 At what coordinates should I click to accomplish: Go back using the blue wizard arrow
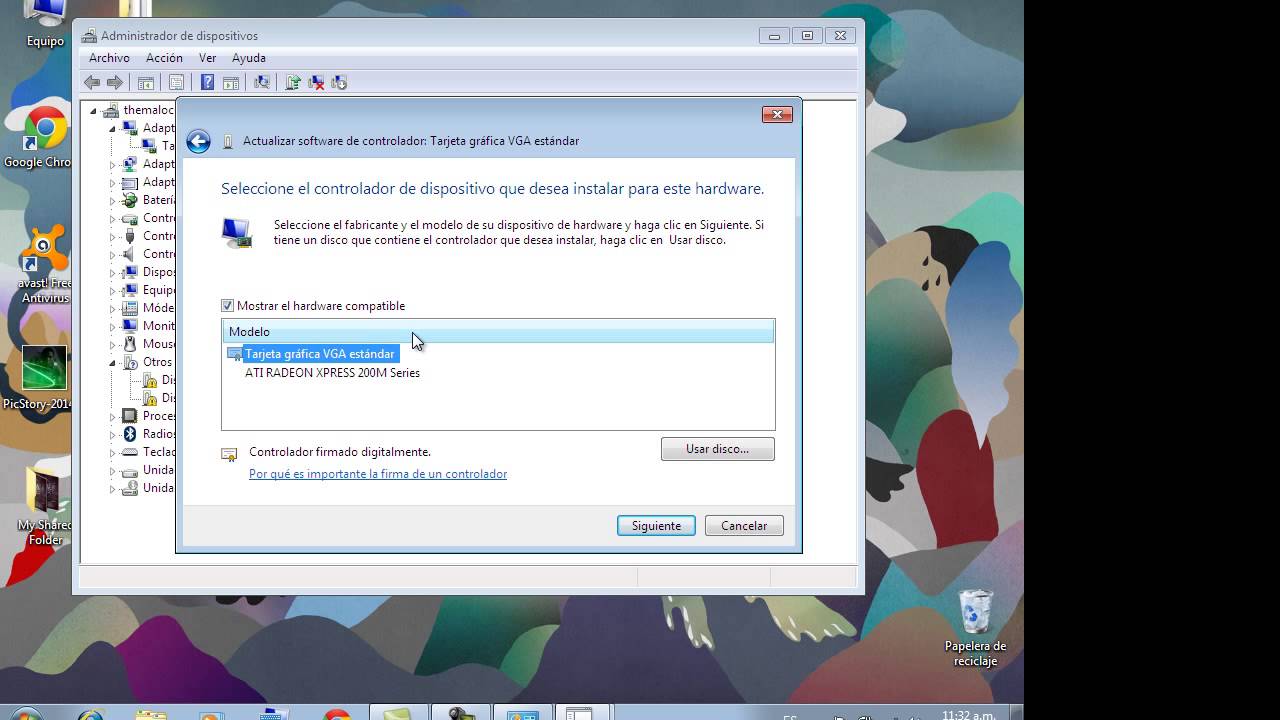pyautogui.click(x=198, y=141)
